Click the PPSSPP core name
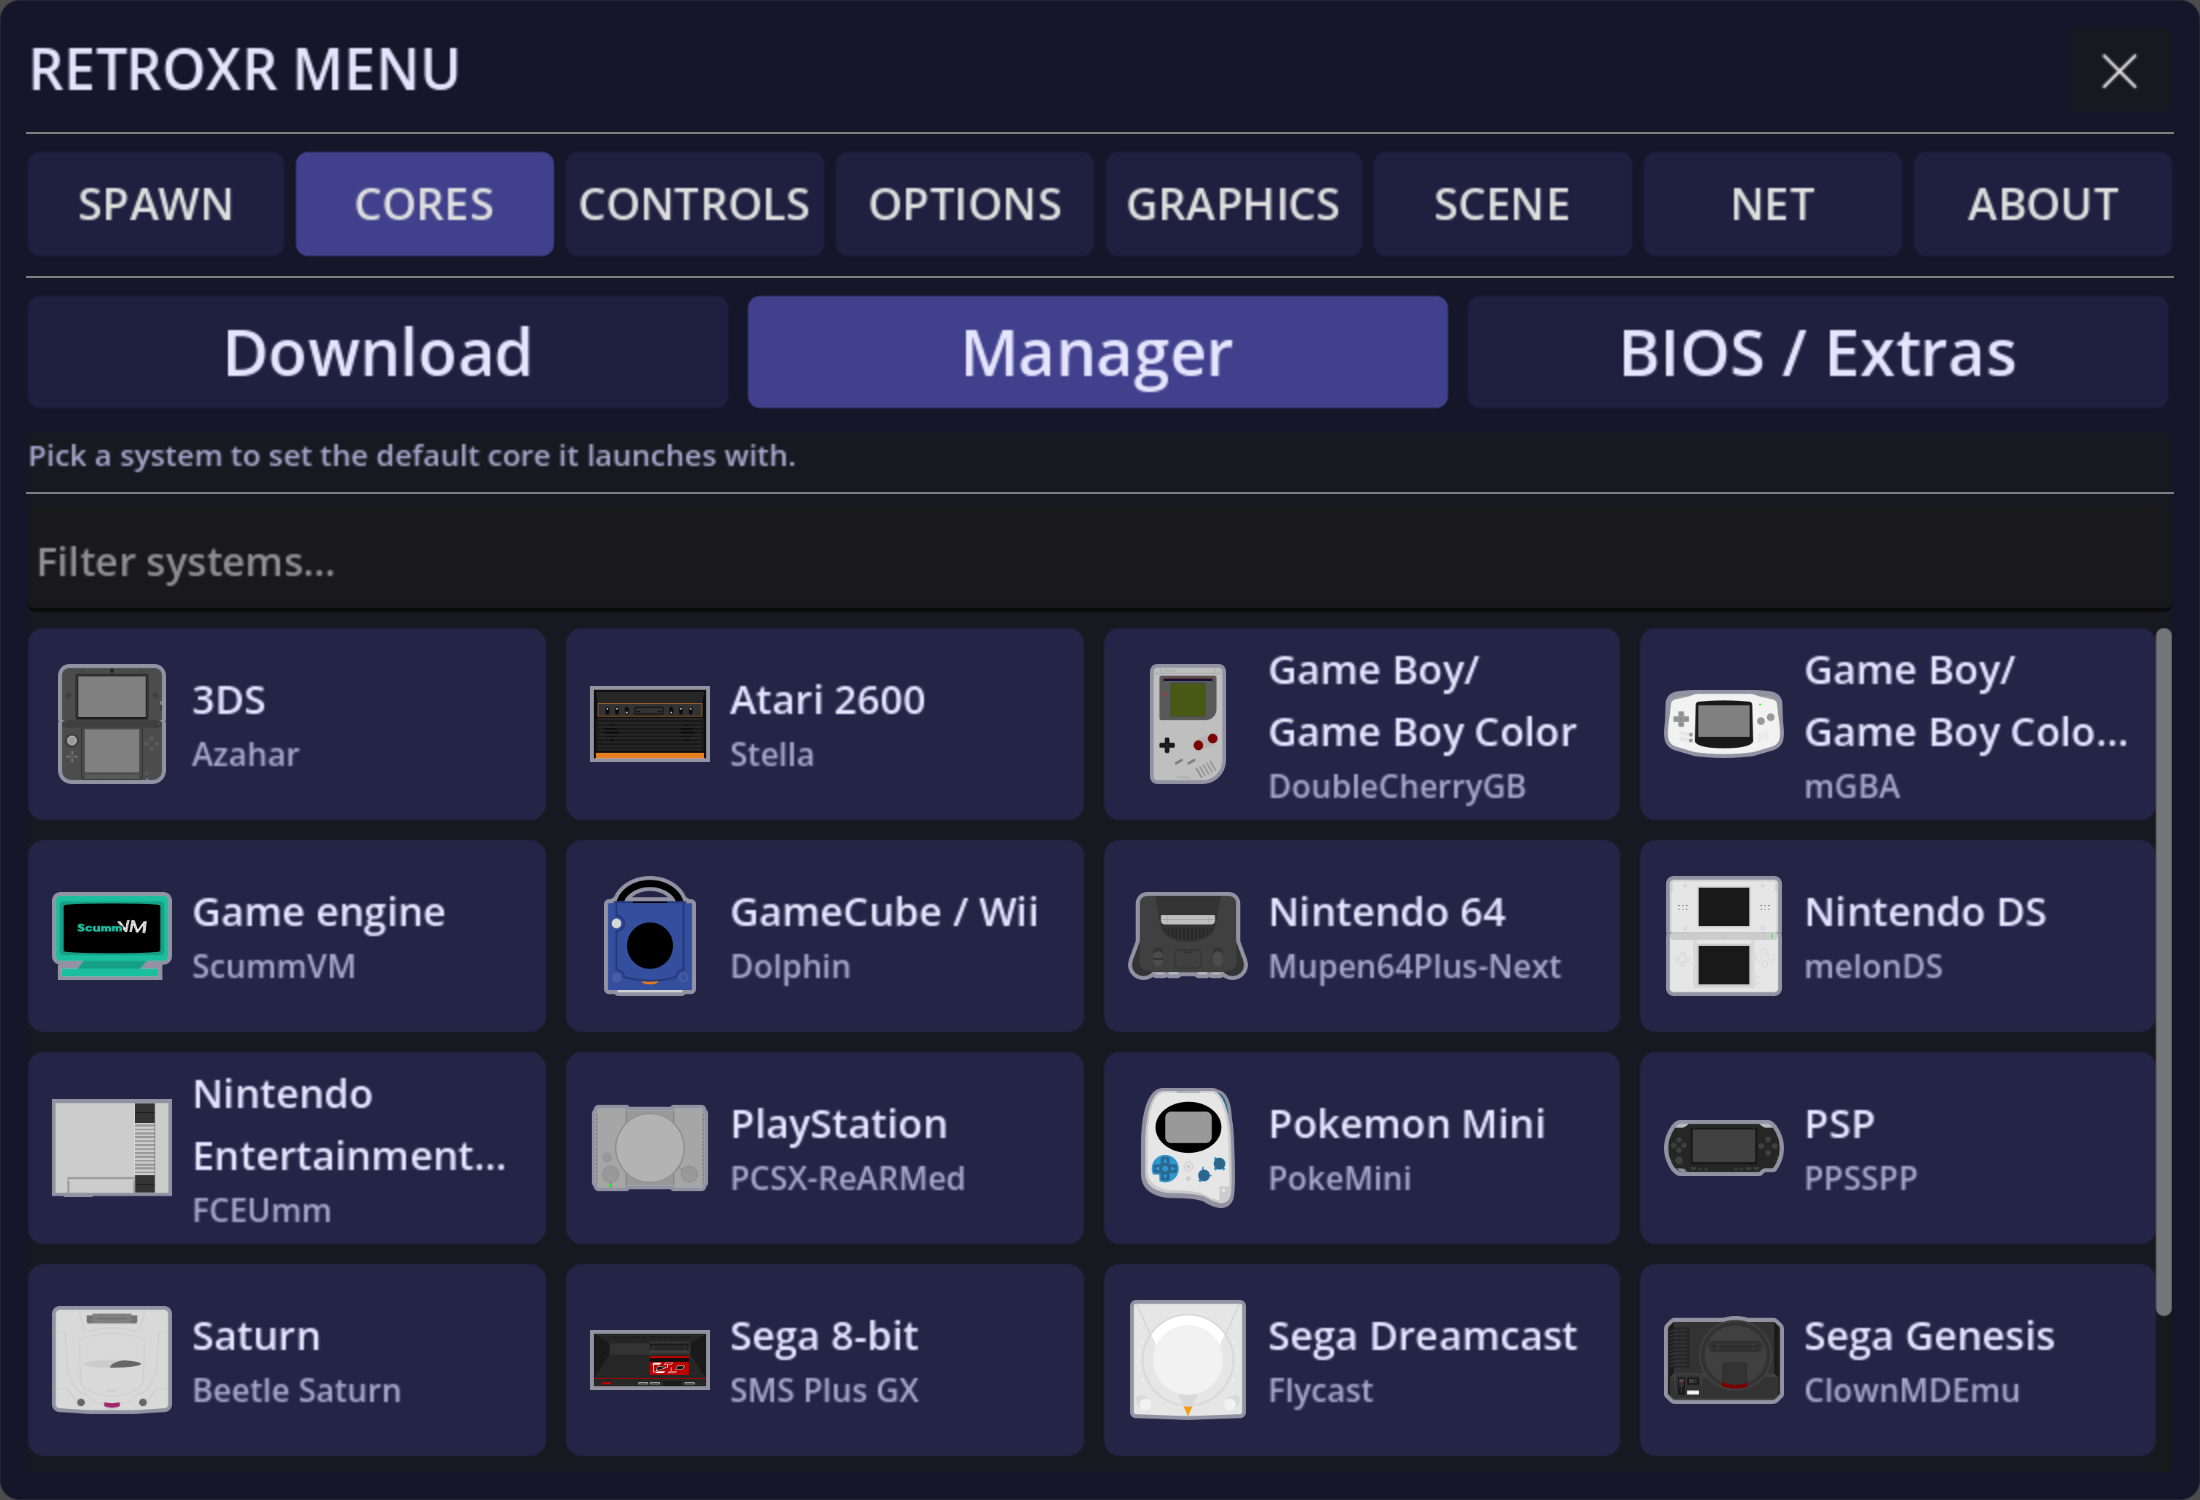This screenshot has height=1500, width=2200. click(x=1860, y=1178)
